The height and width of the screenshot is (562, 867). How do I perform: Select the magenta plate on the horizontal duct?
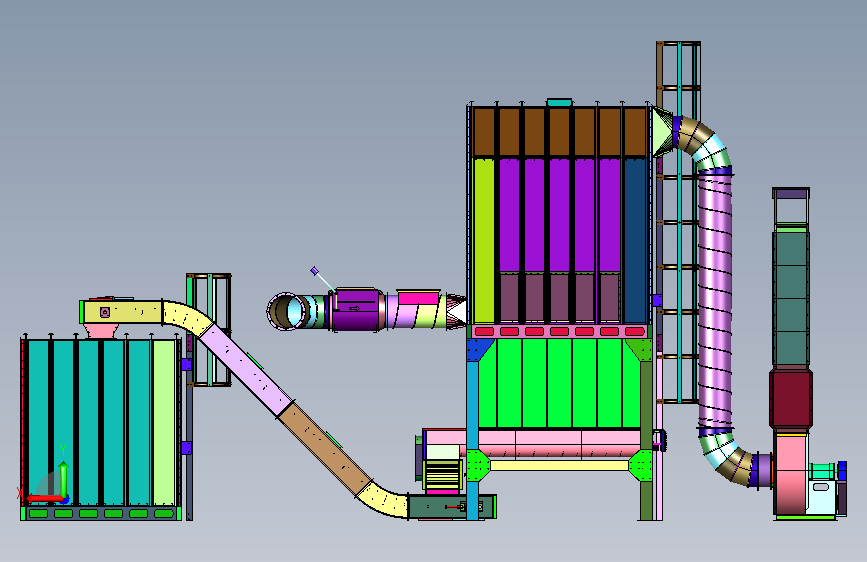[x=419, y=298]
